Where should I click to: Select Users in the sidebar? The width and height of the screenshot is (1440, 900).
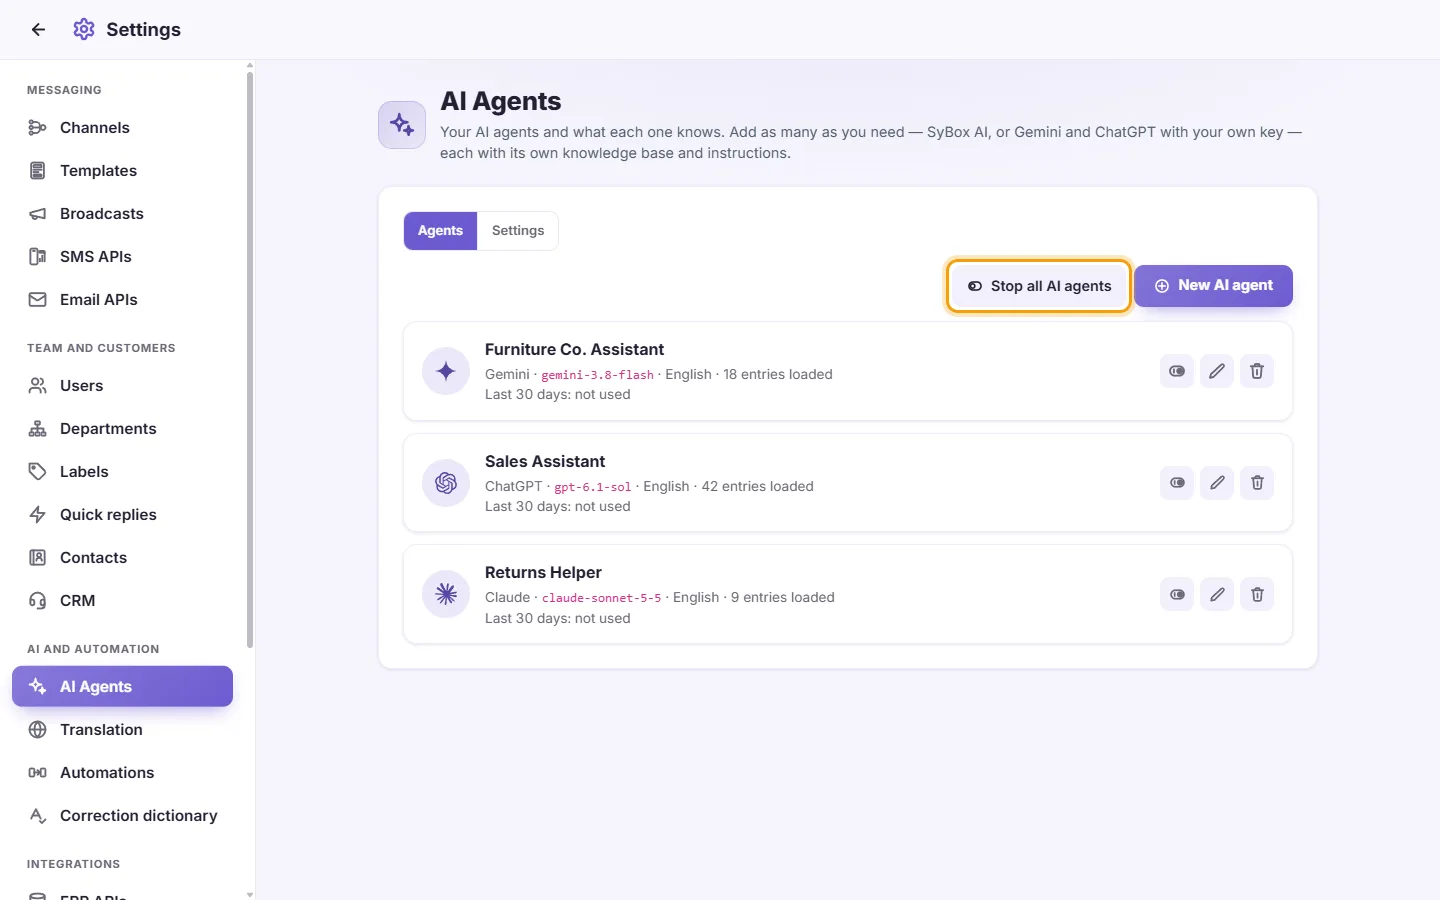click(x=122, y=386)
